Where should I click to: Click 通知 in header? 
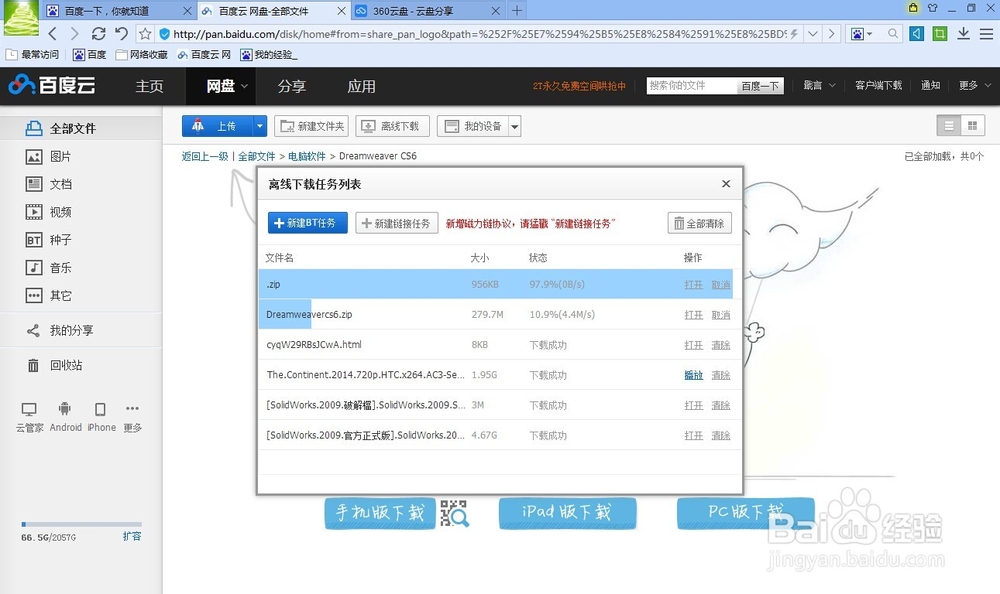pos(930,85)
